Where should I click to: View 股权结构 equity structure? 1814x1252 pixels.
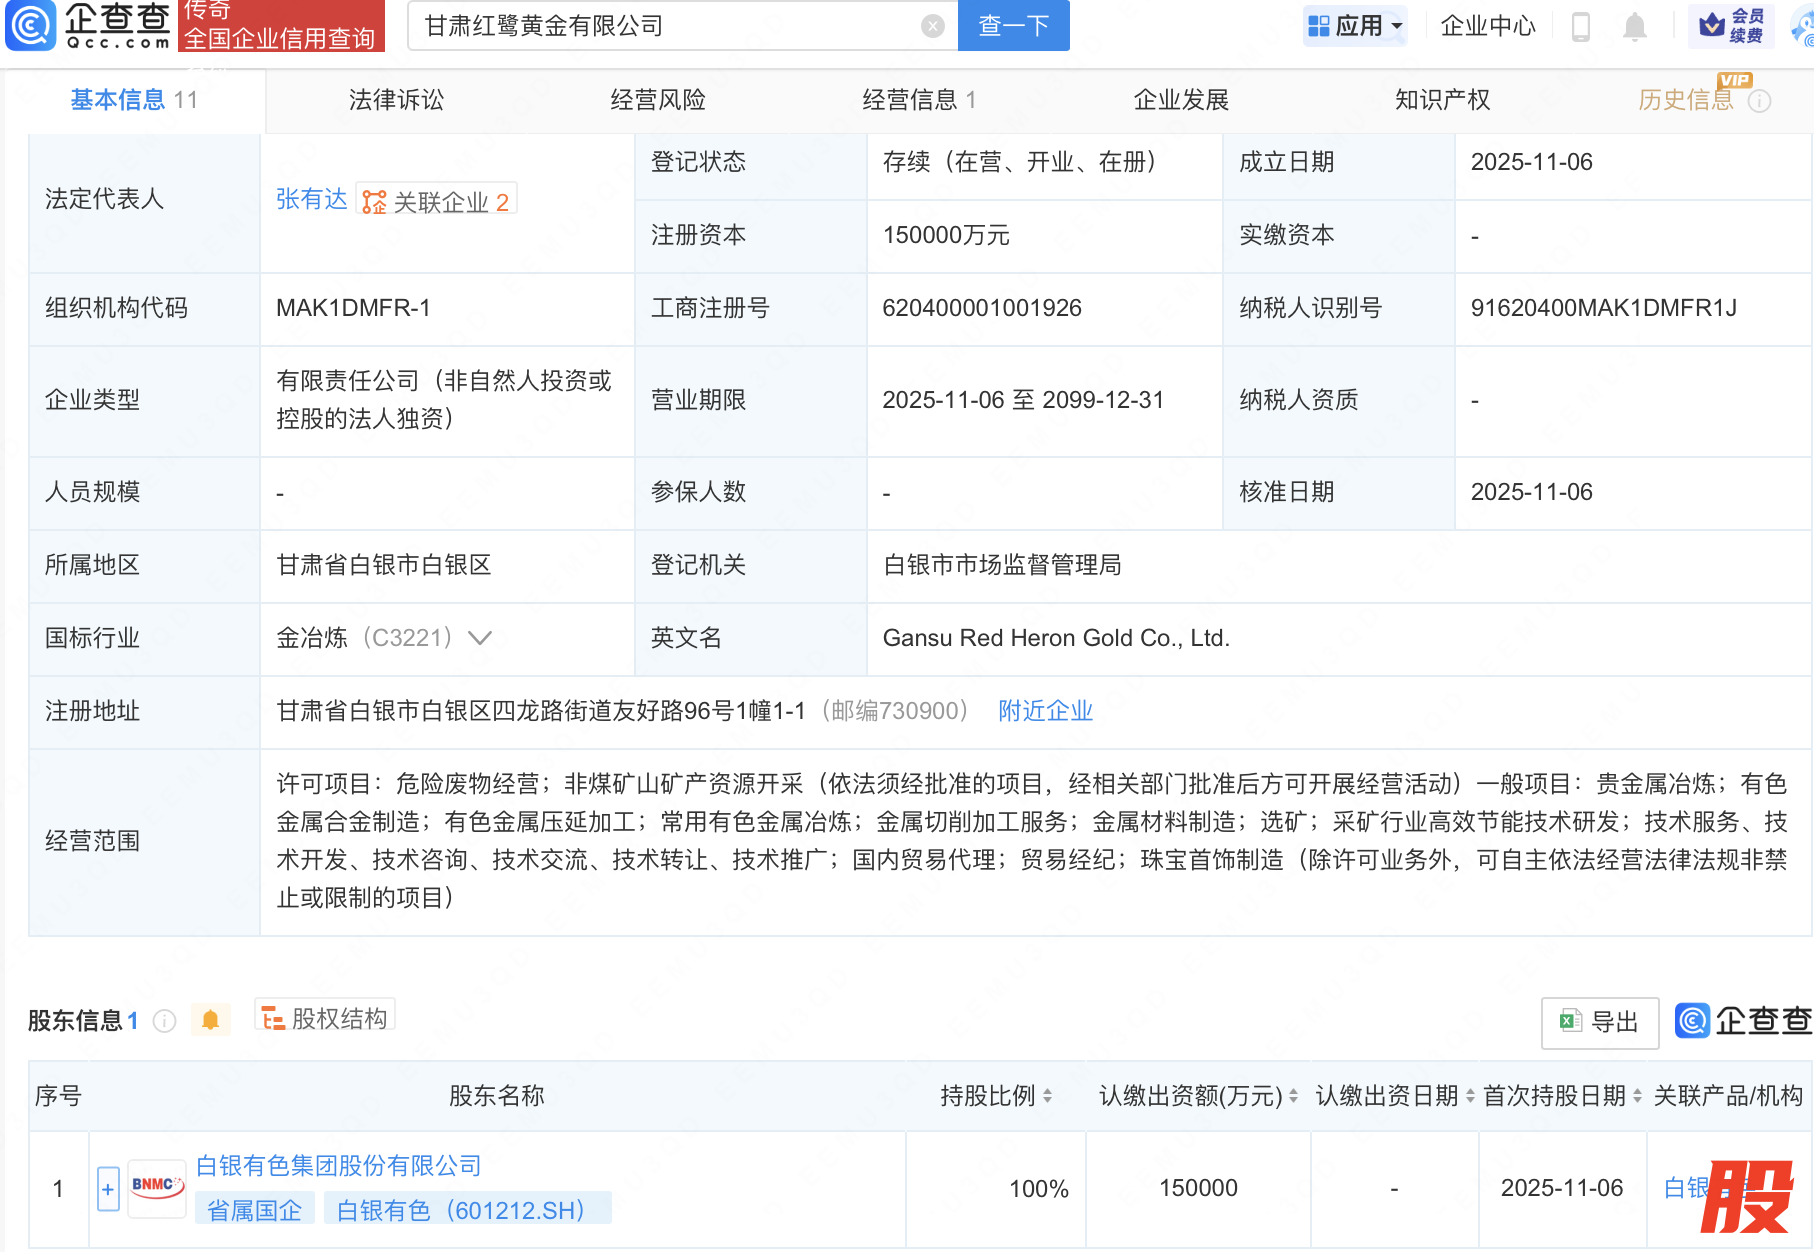(x=325, y=1018)
